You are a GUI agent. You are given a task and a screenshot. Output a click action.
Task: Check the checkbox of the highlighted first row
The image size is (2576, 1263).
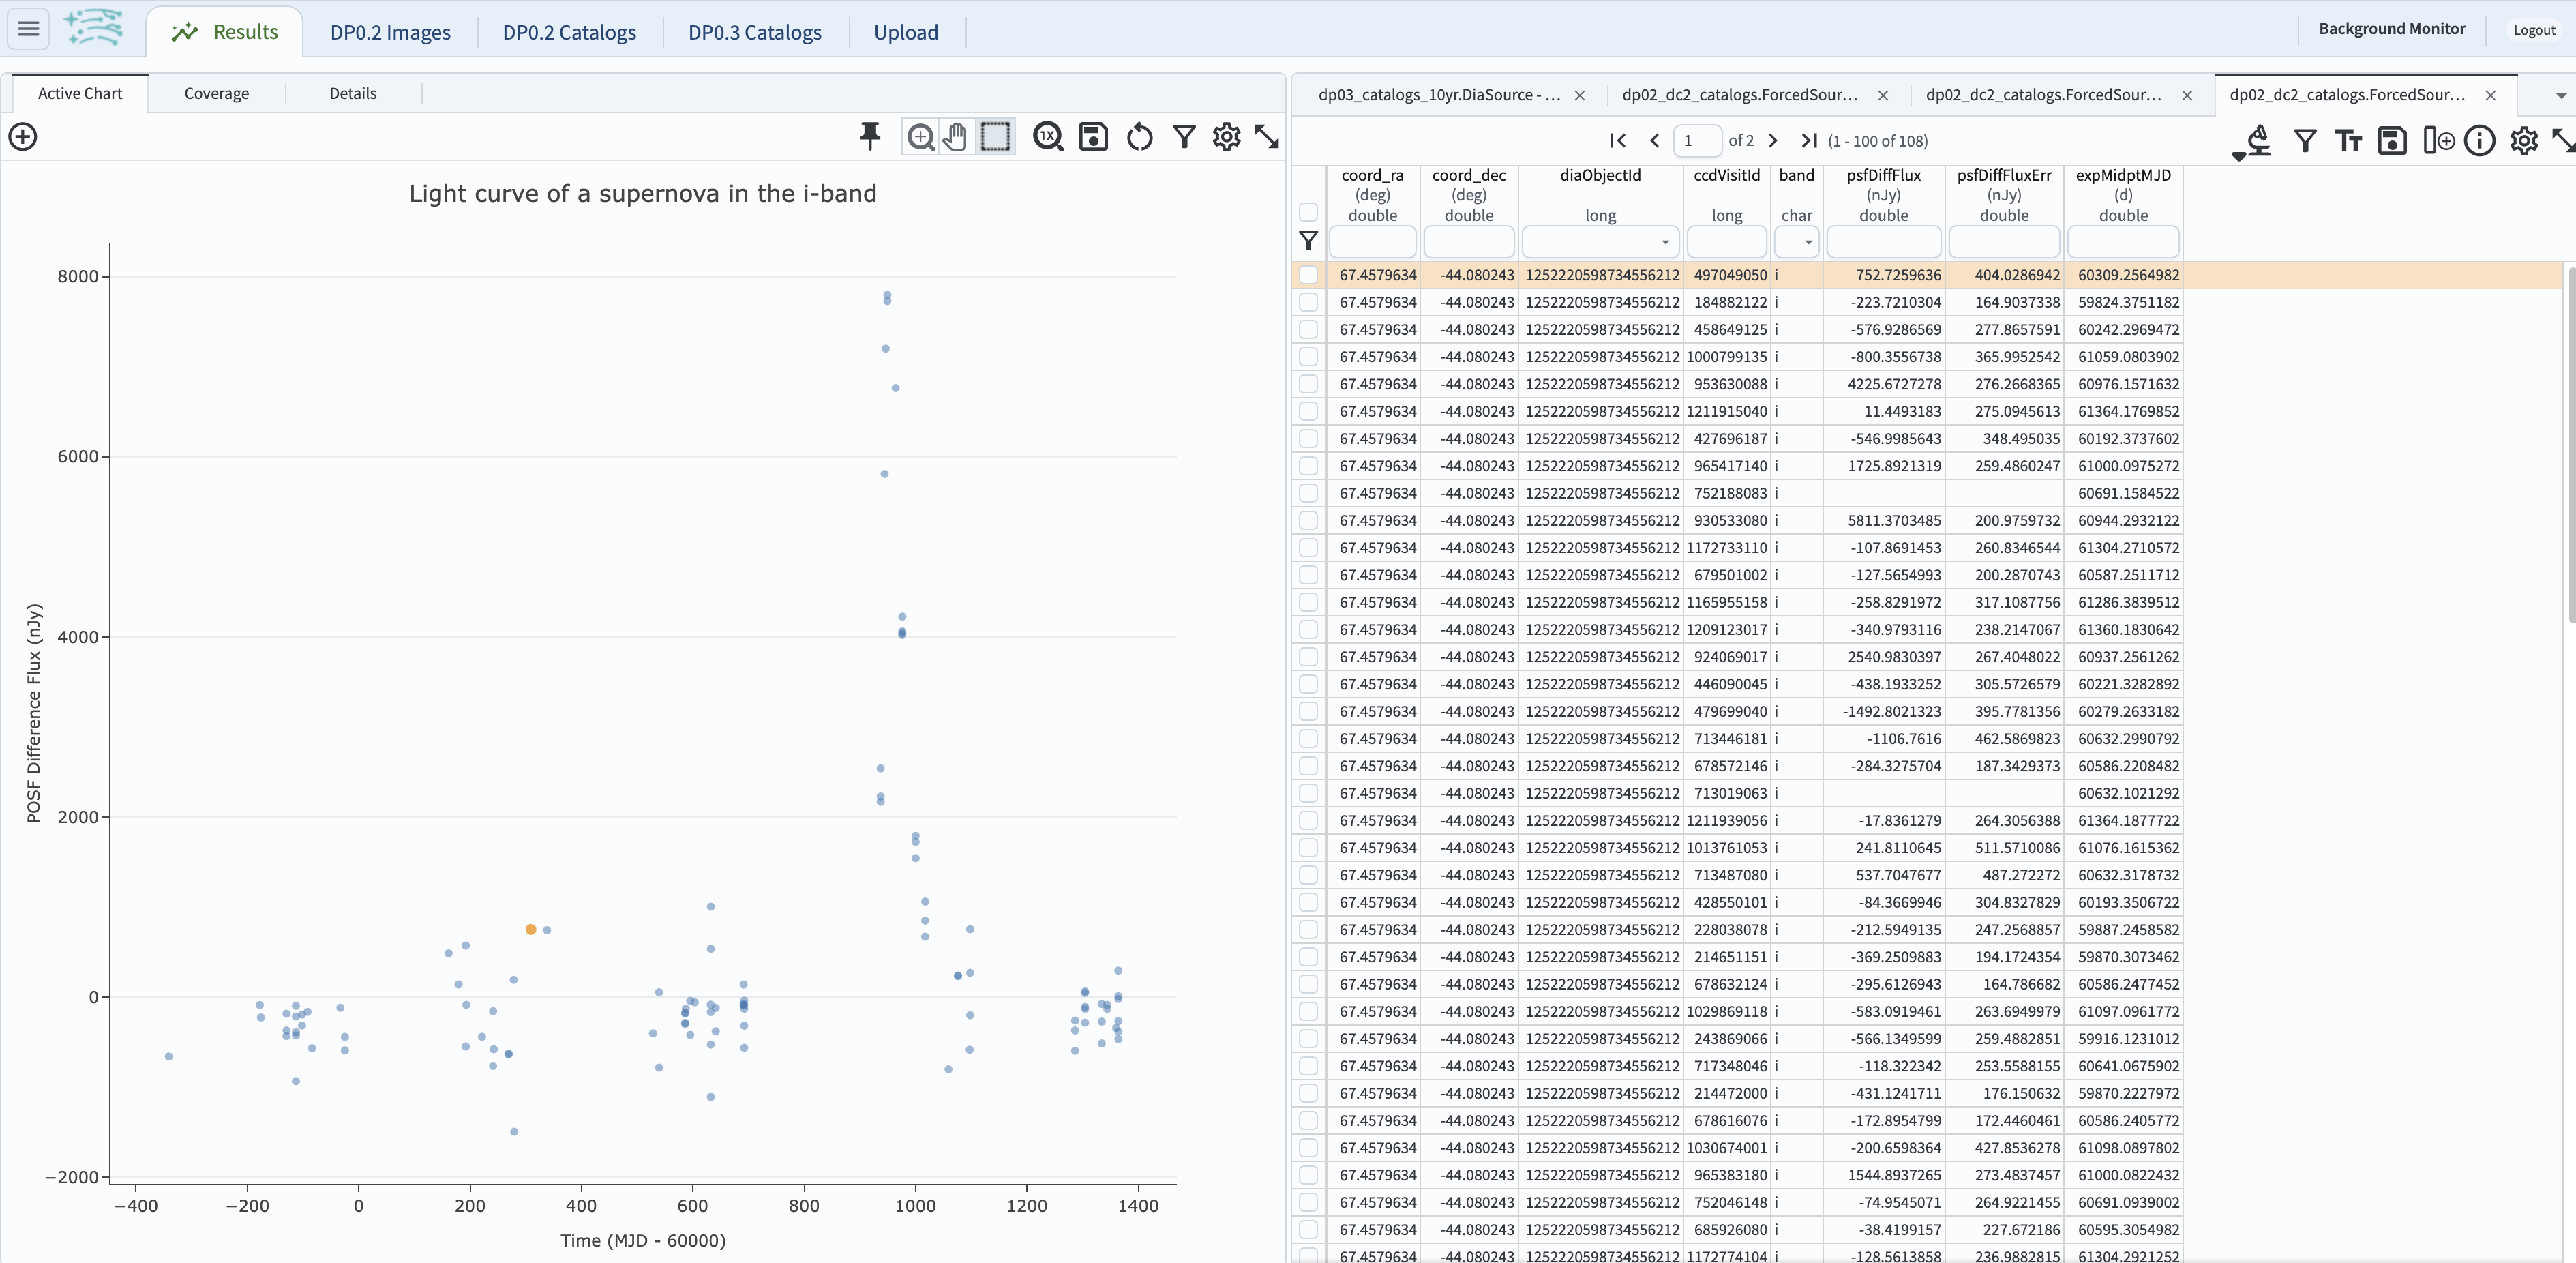[x=1309, y=275]
